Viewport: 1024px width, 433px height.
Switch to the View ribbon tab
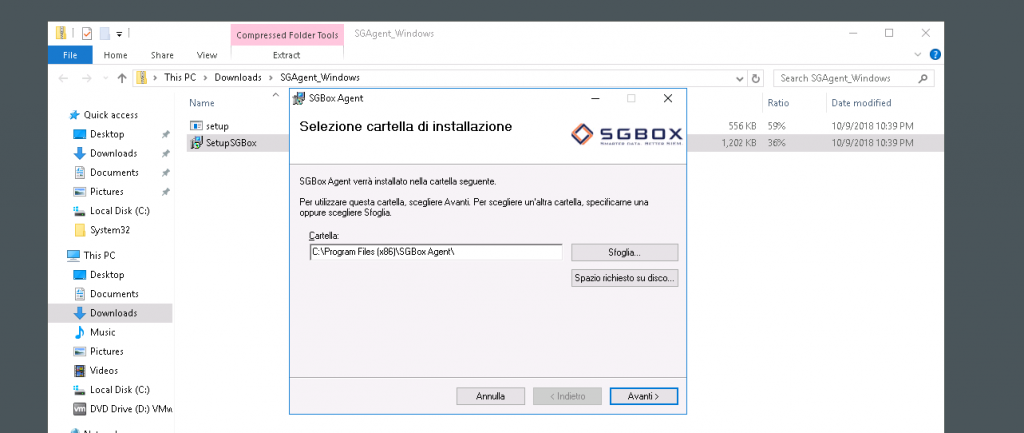(207, 55)
